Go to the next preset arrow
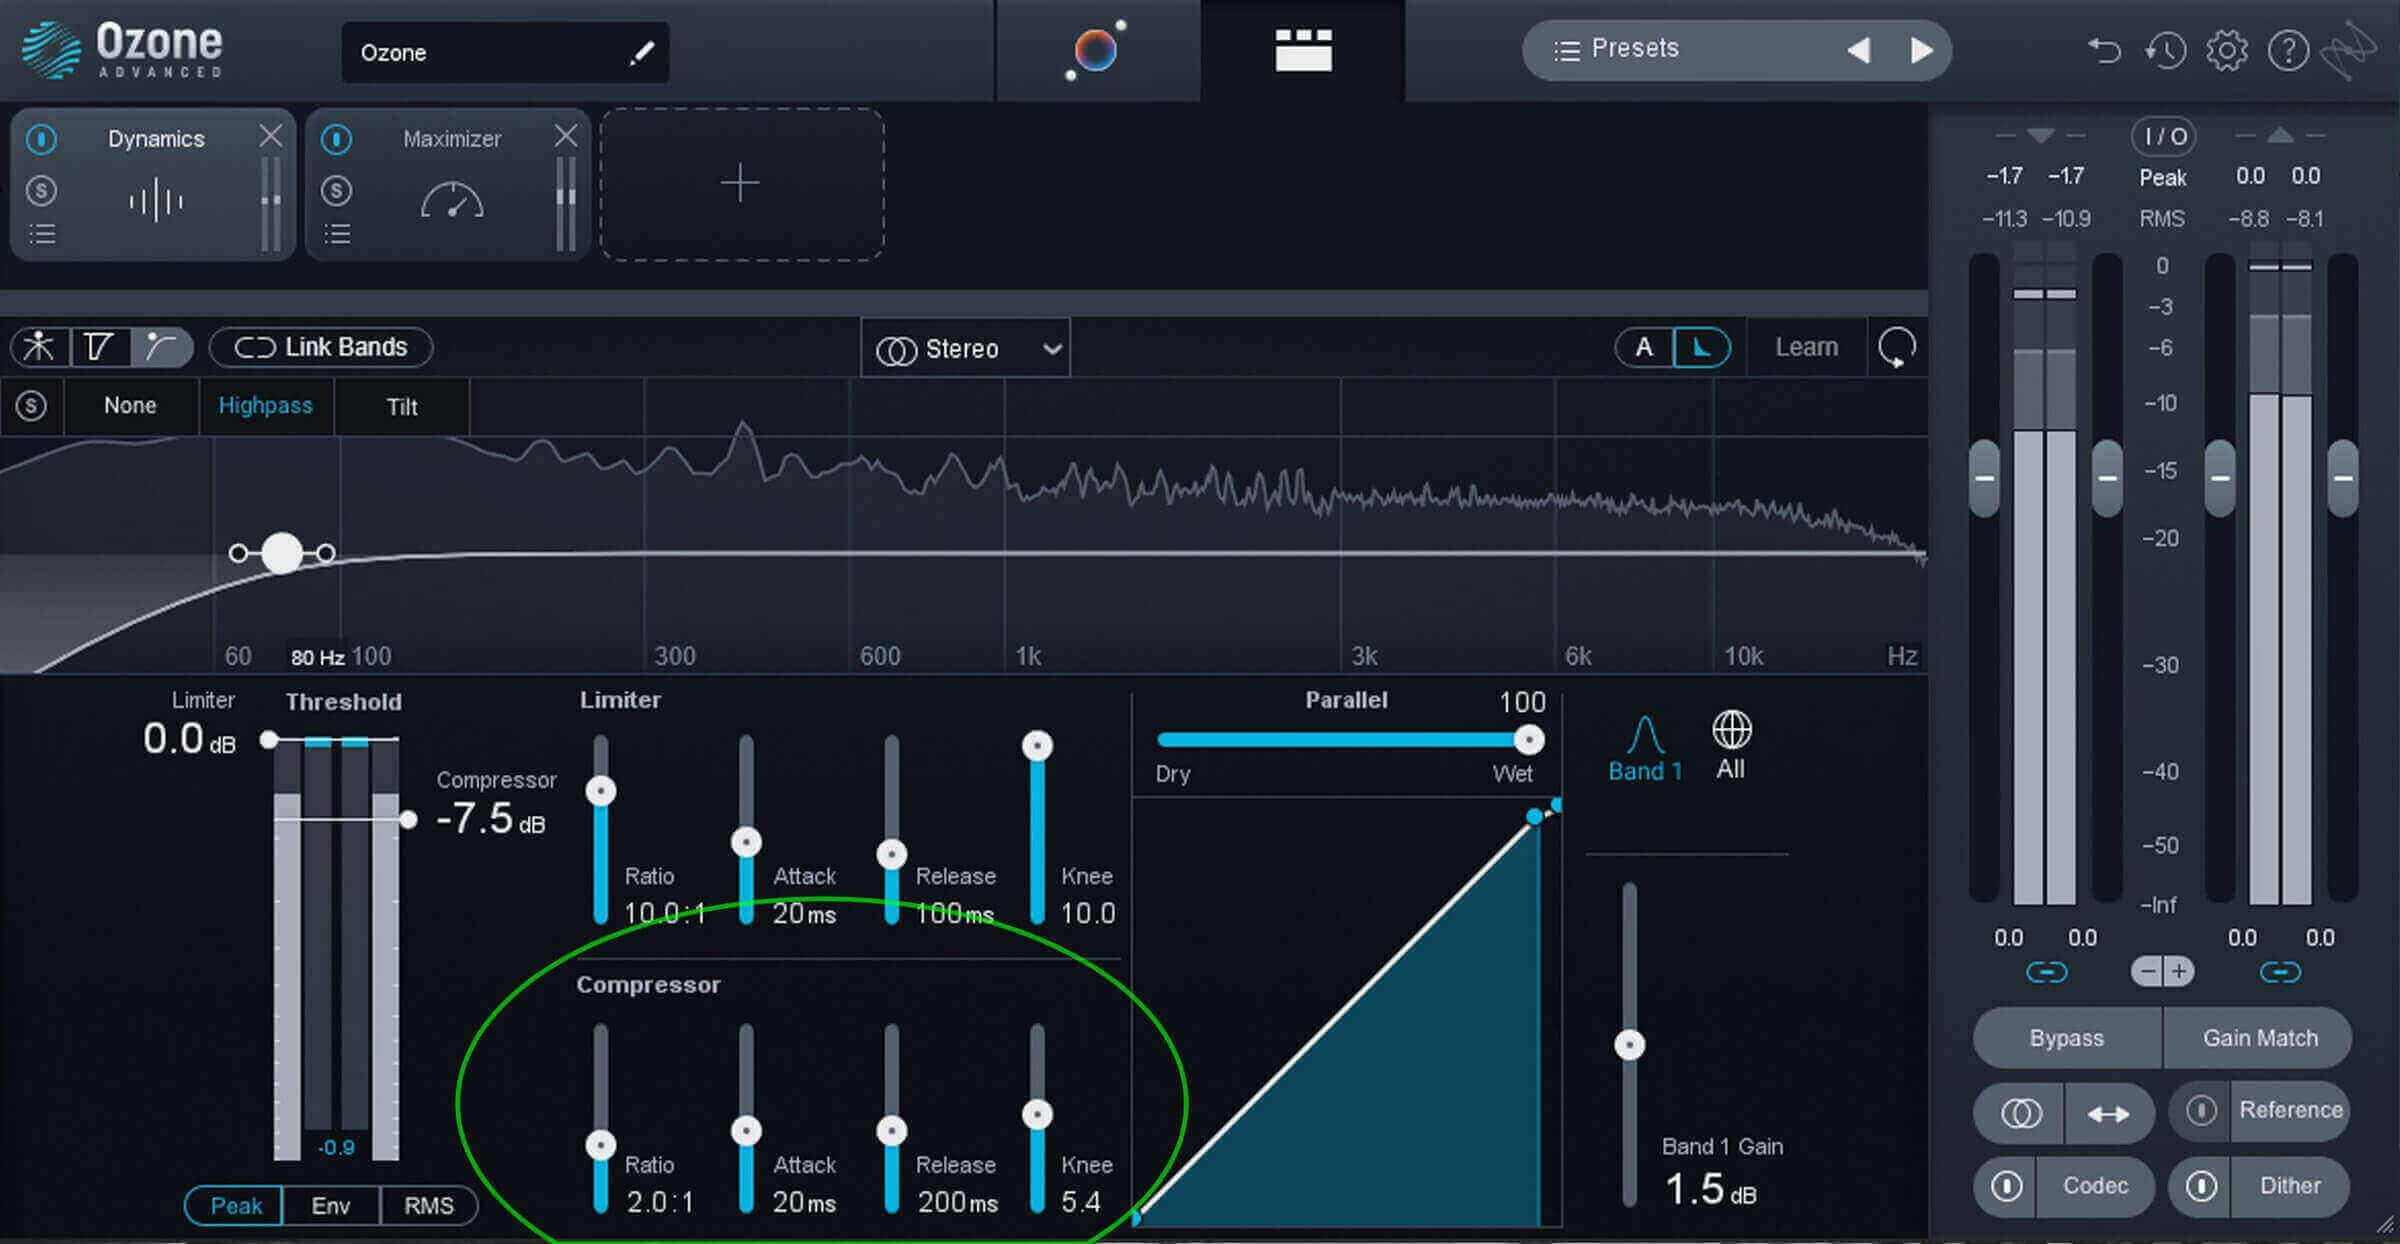The image size is (2400, 1244). (x=1921, y=50)
